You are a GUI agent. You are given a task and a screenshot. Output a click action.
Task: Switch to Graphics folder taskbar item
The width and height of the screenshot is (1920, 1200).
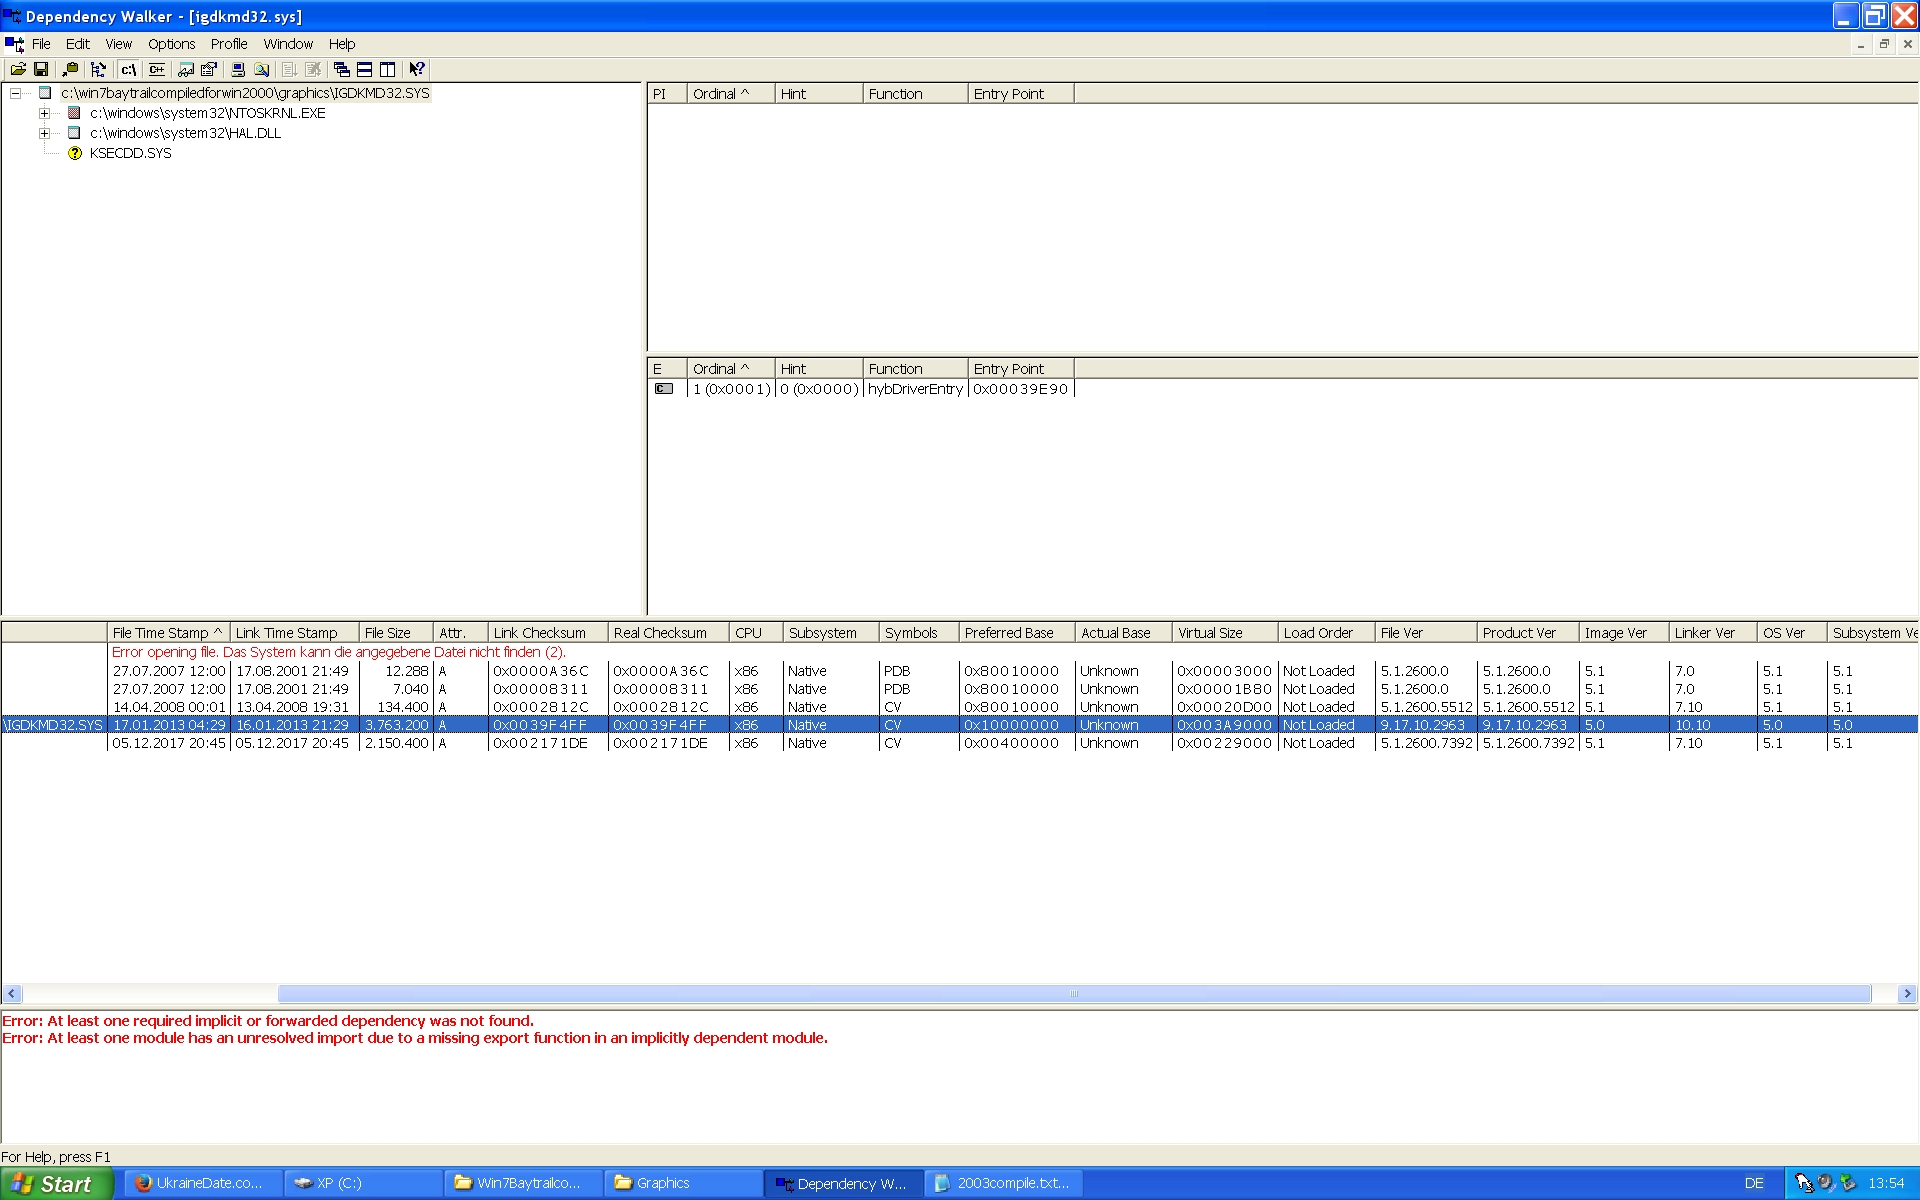tap(683, 1183)
